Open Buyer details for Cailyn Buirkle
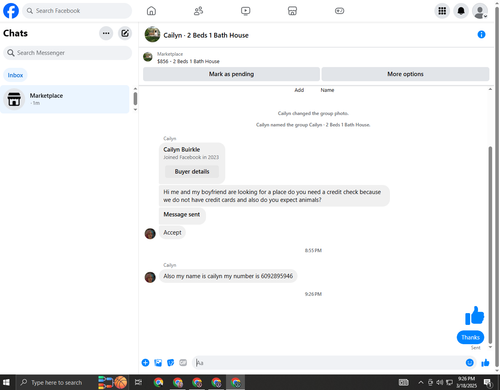Image resolution: width=500 pixels, height=390 pixels. click(192, 172)
